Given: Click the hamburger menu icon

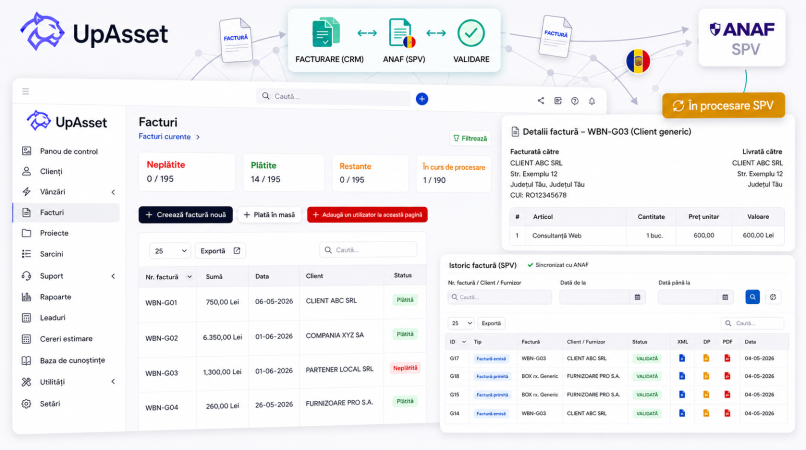Looking at the screenshot, I should (x=26, y=92).
